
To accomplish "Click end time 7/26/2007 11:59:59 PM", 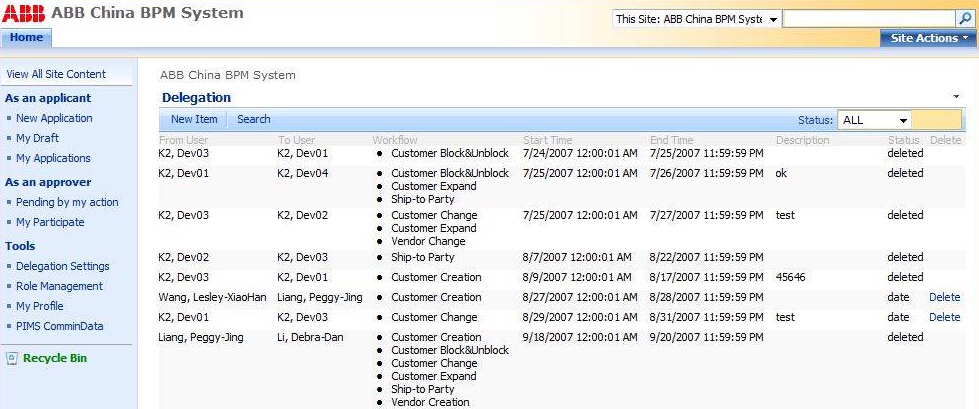I will (x=706, y=173).
